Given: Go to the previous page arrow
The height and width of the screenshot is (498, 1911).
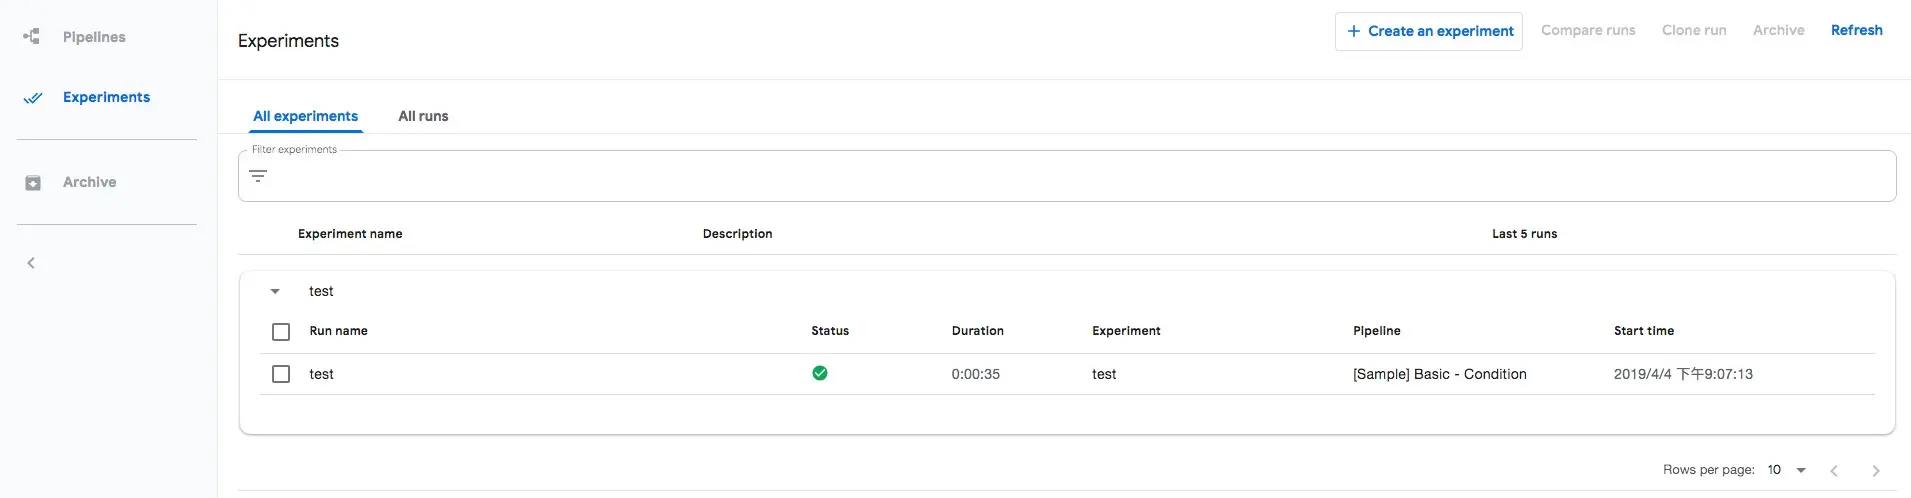Looking at the screenshot, I should [1834, 470].
